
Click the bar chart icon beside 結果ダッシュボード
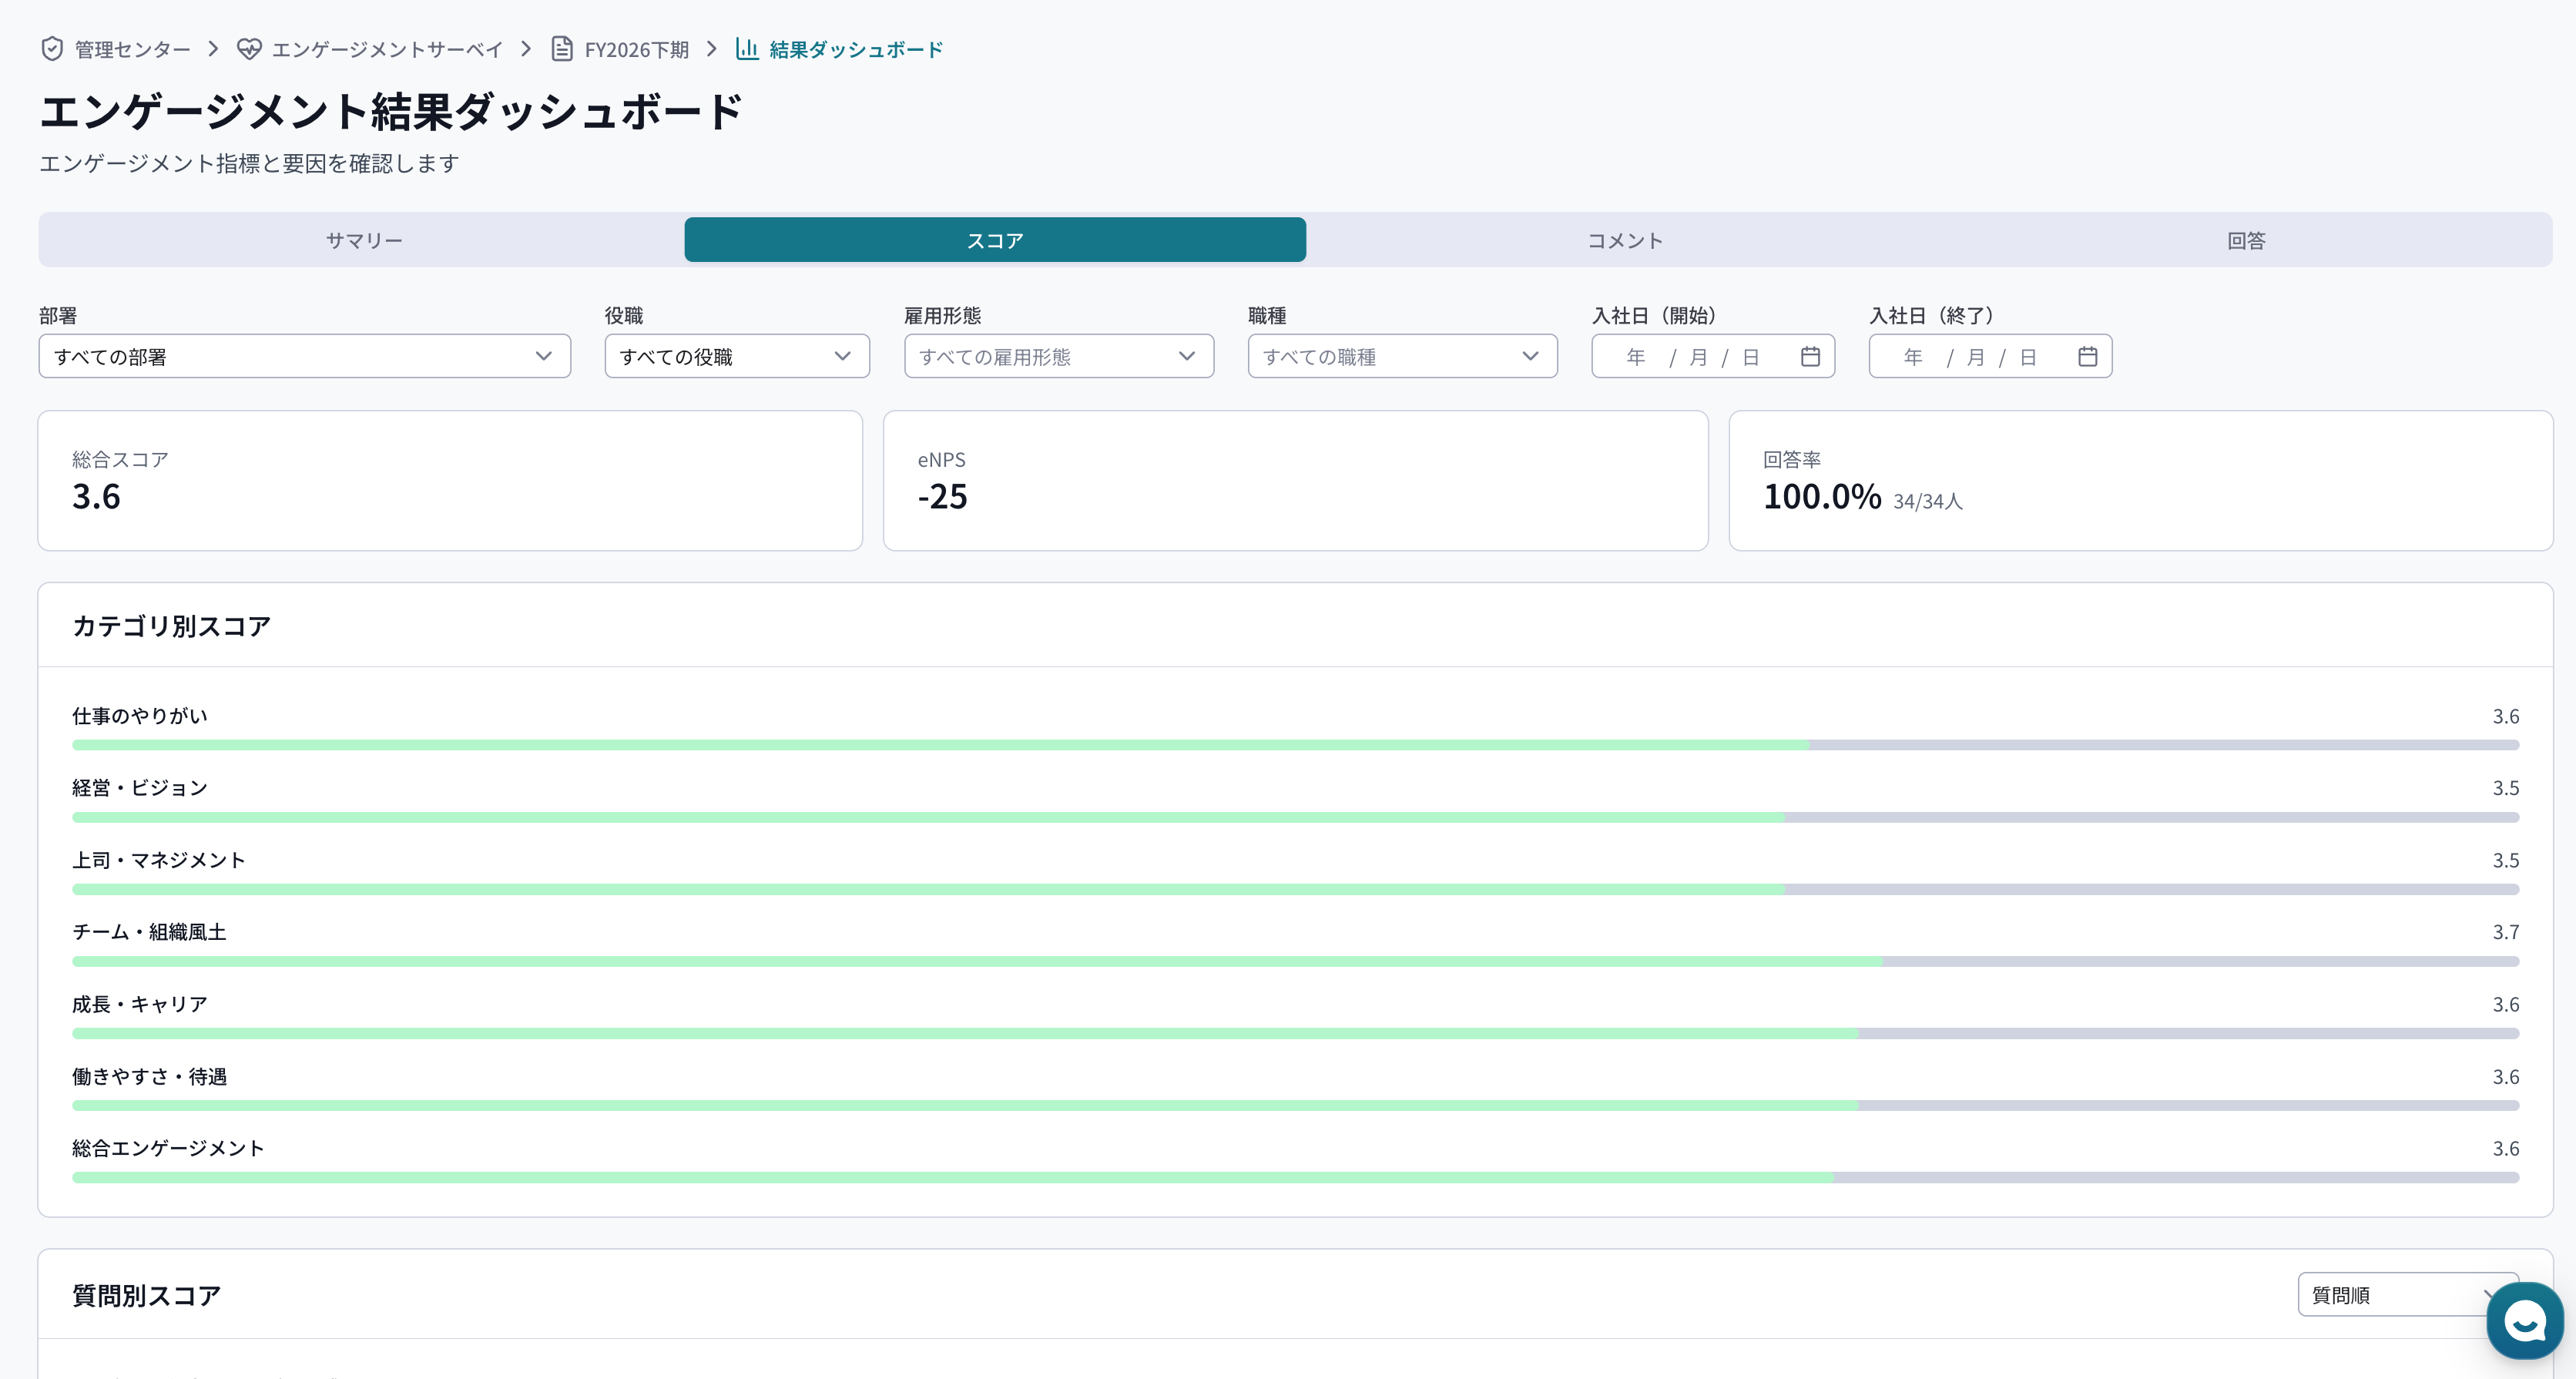(746, 48)
